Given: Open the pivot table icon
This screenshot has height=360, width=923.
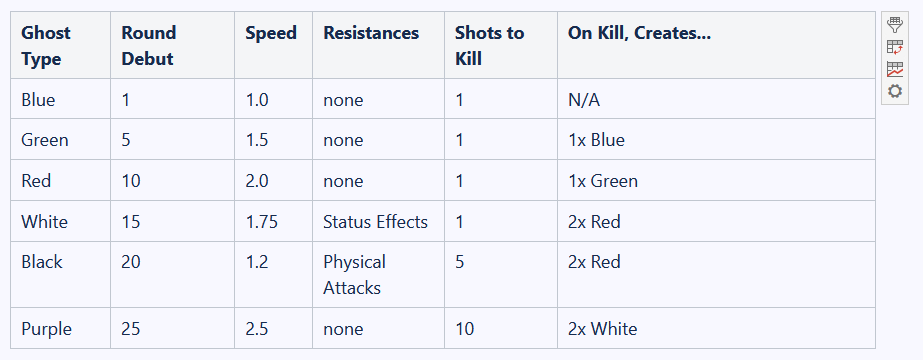Looking at the screenshot, I should point(895,47).
